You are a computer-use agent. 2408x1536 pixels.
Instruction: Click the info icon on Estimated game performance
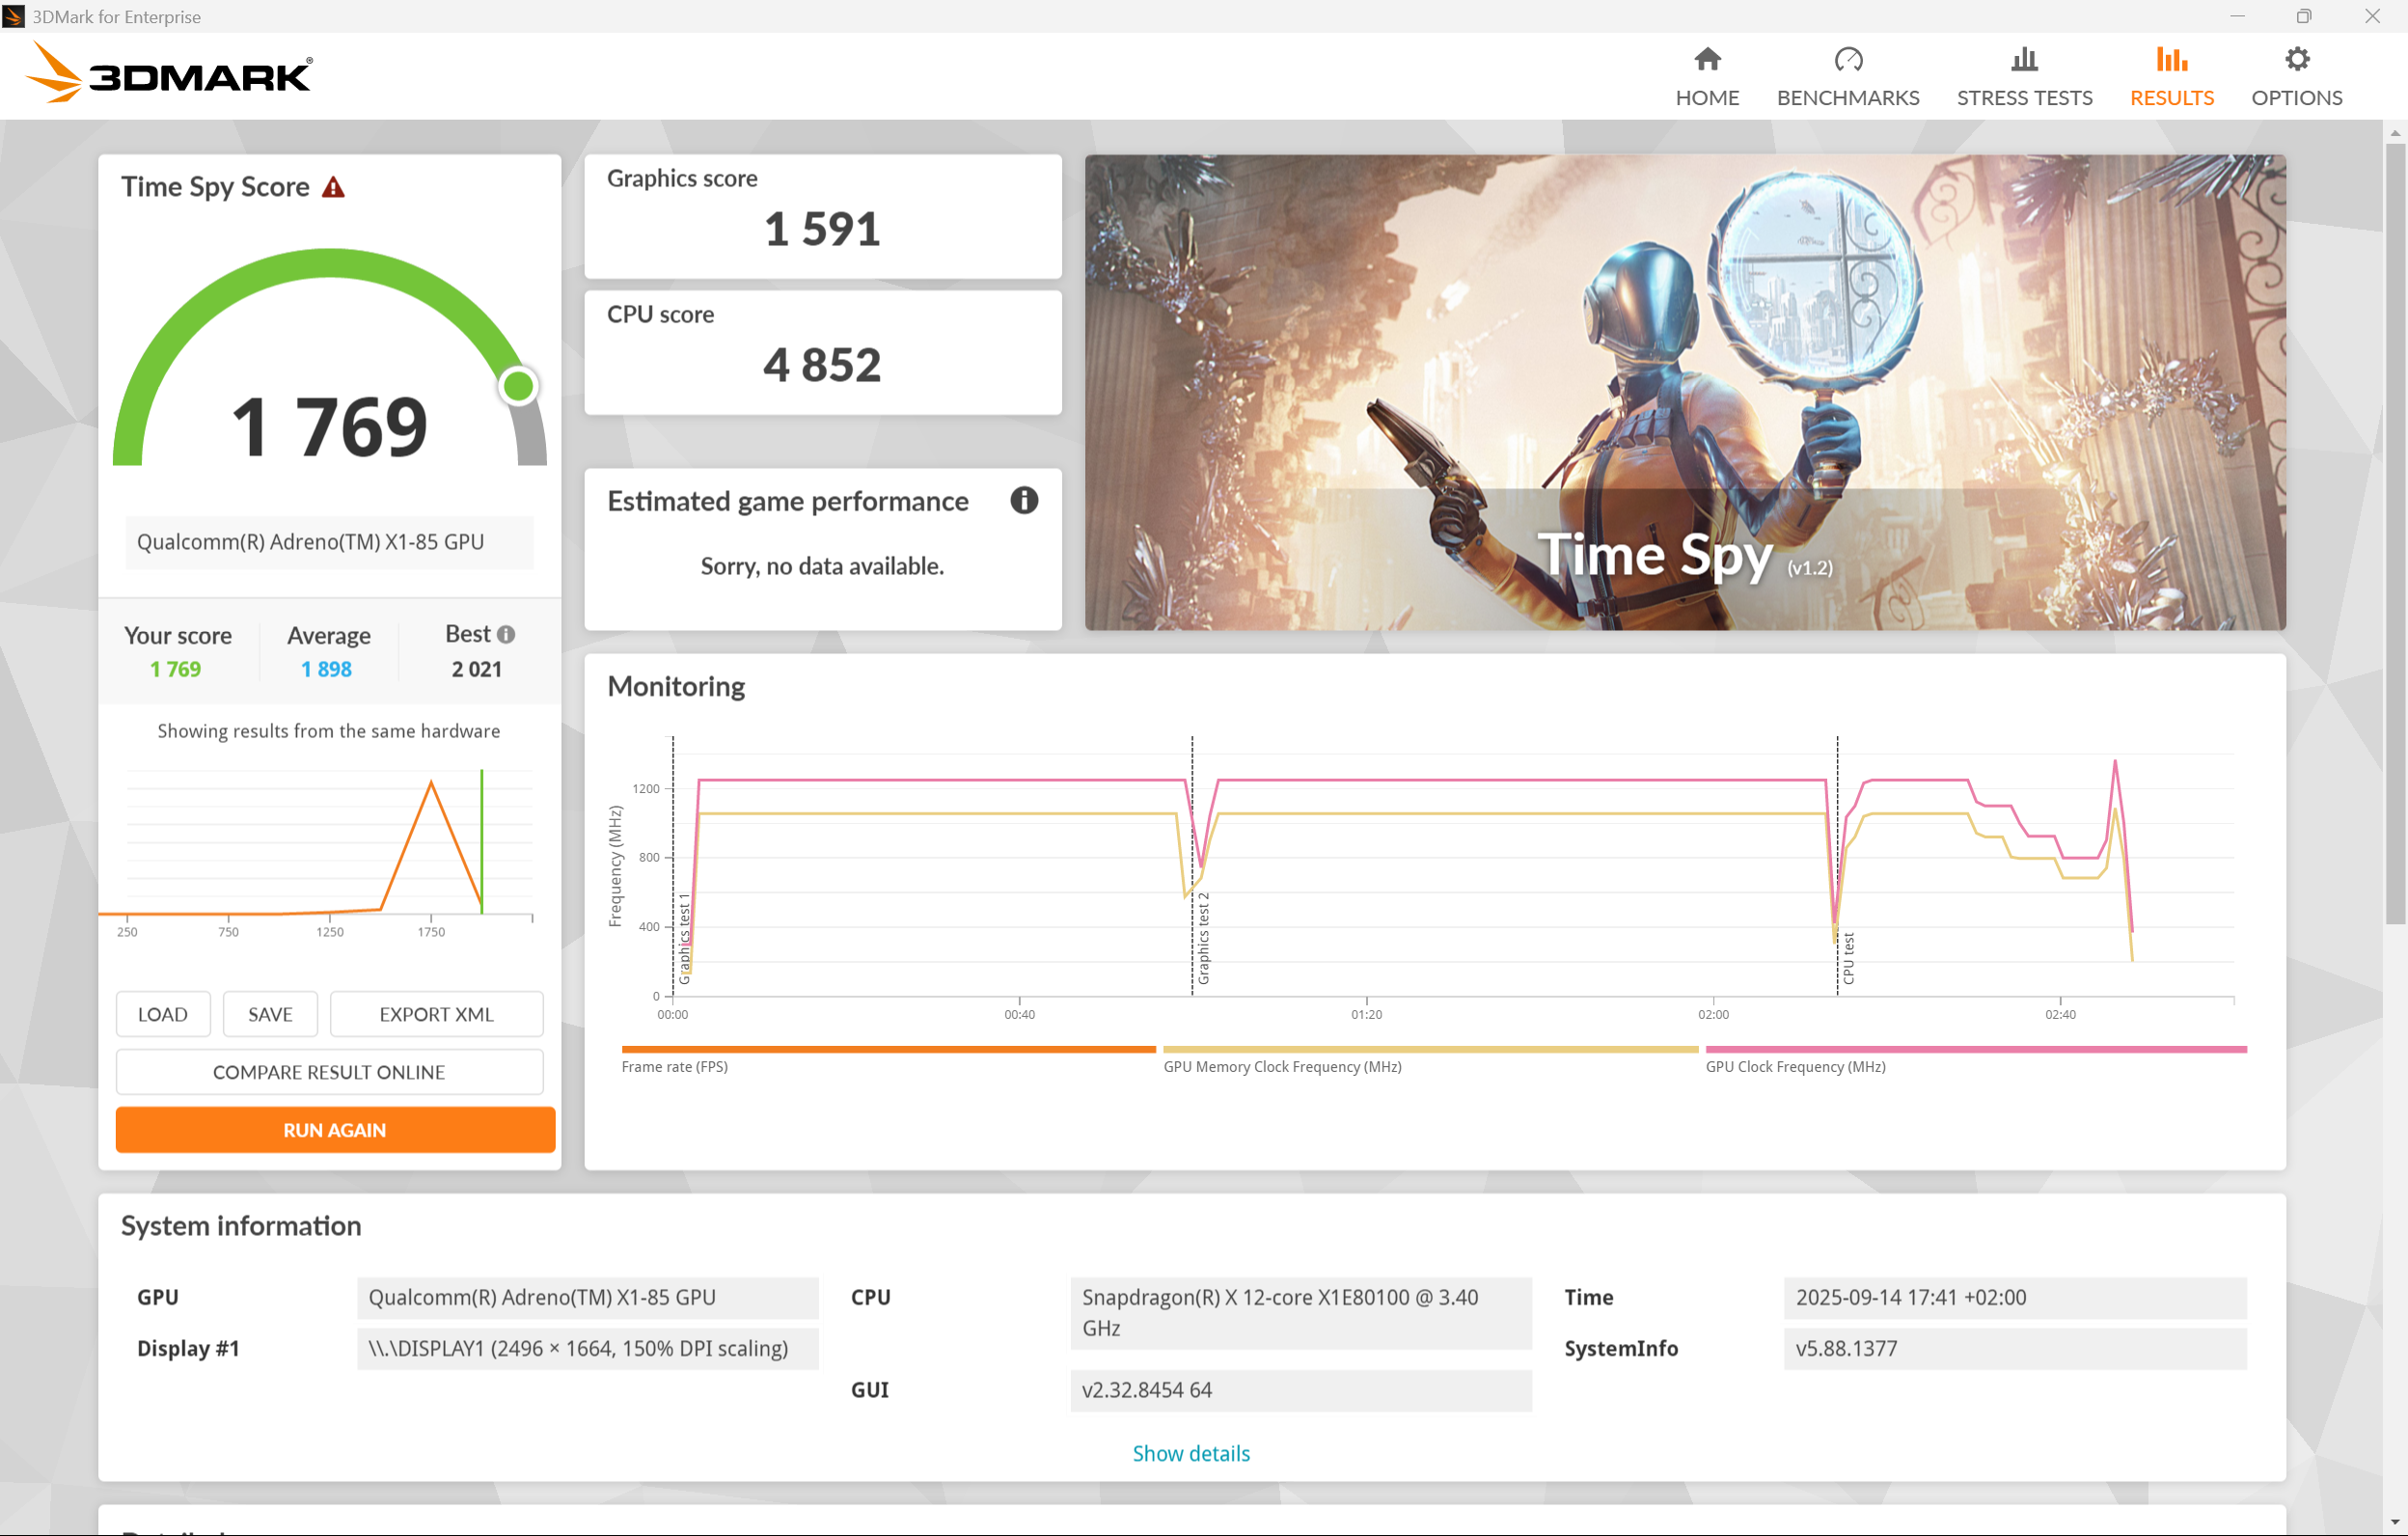coord(1023,500)
